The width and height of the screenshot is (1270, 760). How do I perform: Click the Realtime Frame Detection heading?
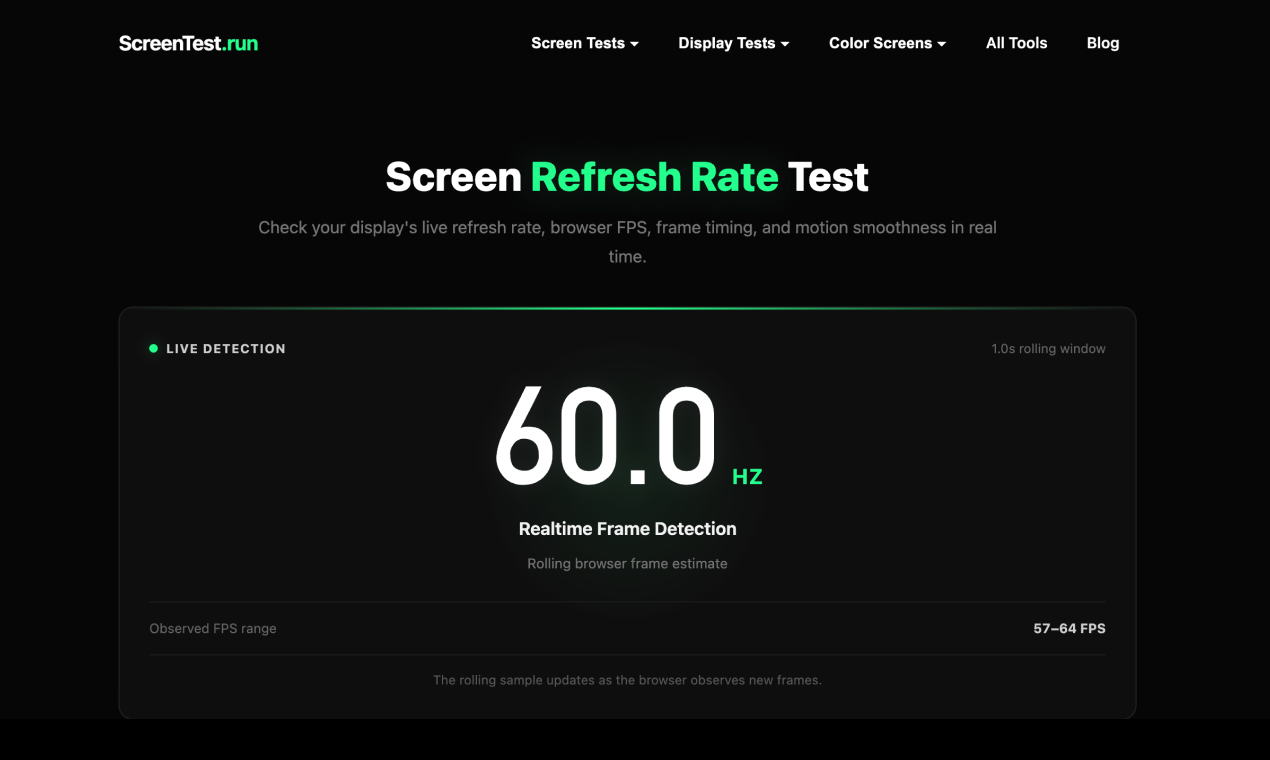coord(627,529)
